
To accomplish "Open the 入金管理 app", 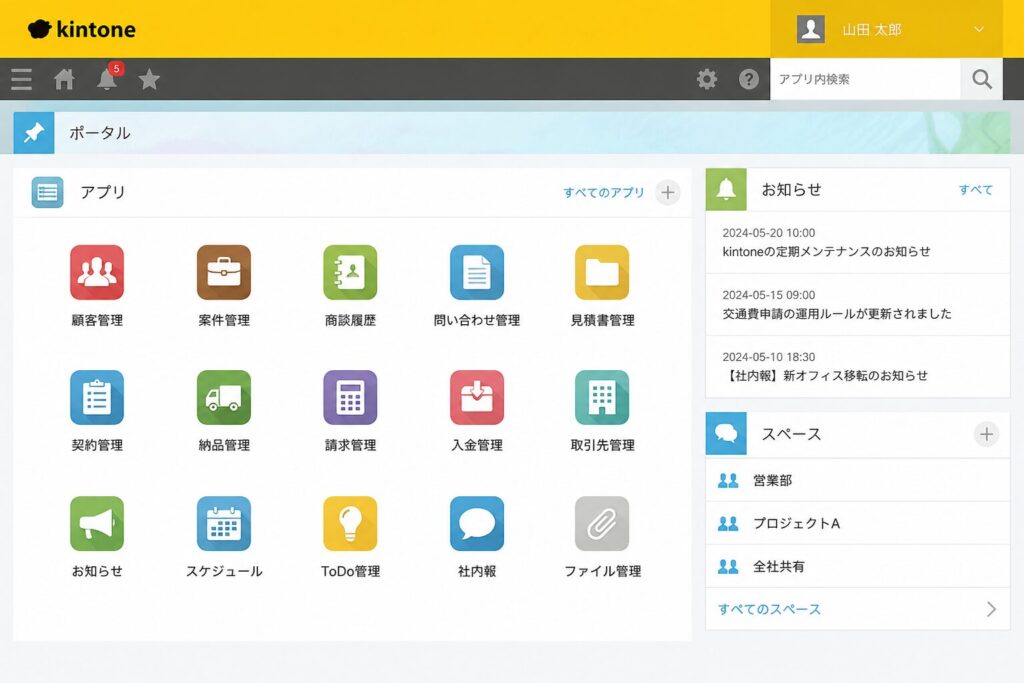I will (477, 398).
